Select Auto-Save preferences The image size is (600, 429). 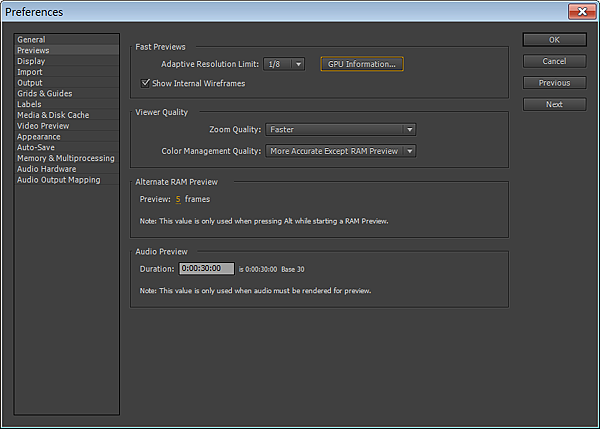(67, 147)
